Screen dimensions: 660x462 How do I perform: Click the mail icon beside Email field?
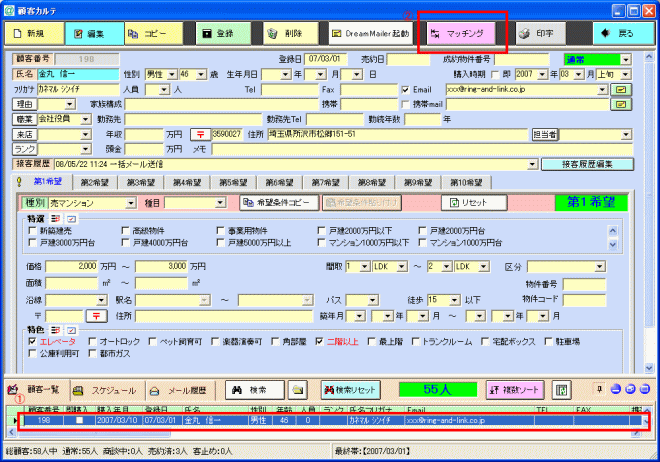(621, 89)
